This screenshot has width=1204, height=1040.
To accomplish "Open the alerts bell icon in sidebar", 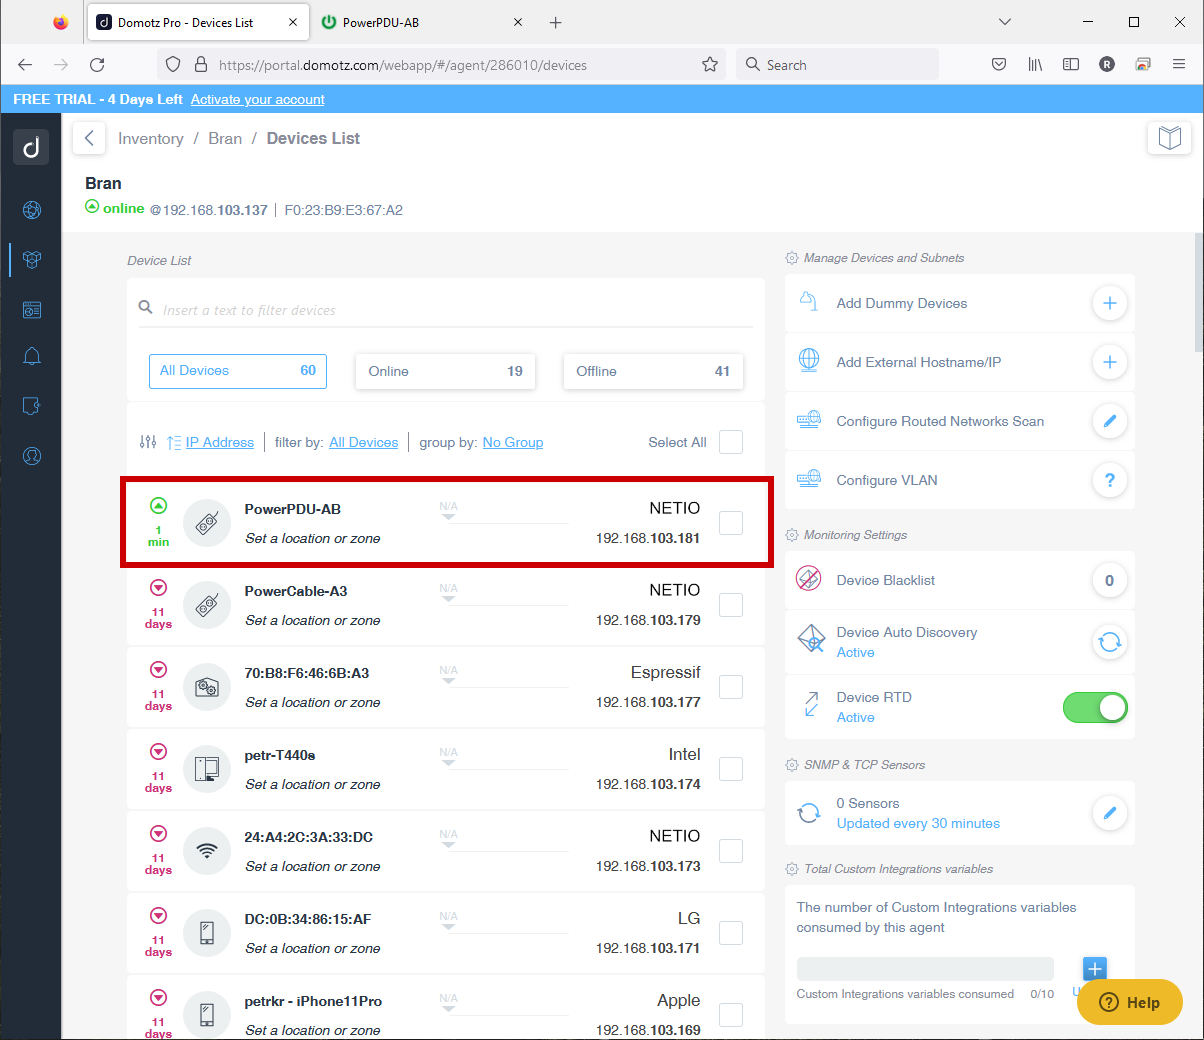I will (32, 357).
